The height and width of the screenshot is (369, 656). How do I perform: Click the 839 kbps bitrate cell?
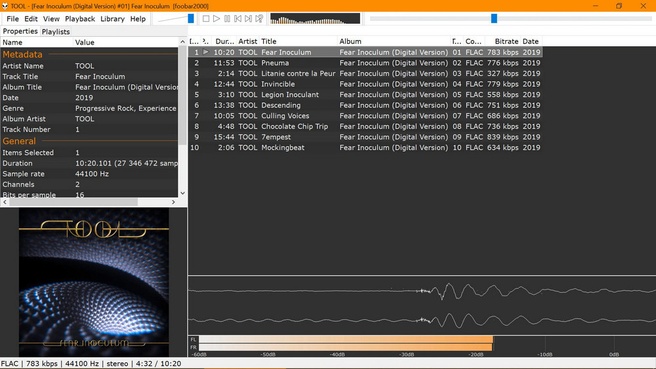(x=502, y=137)
